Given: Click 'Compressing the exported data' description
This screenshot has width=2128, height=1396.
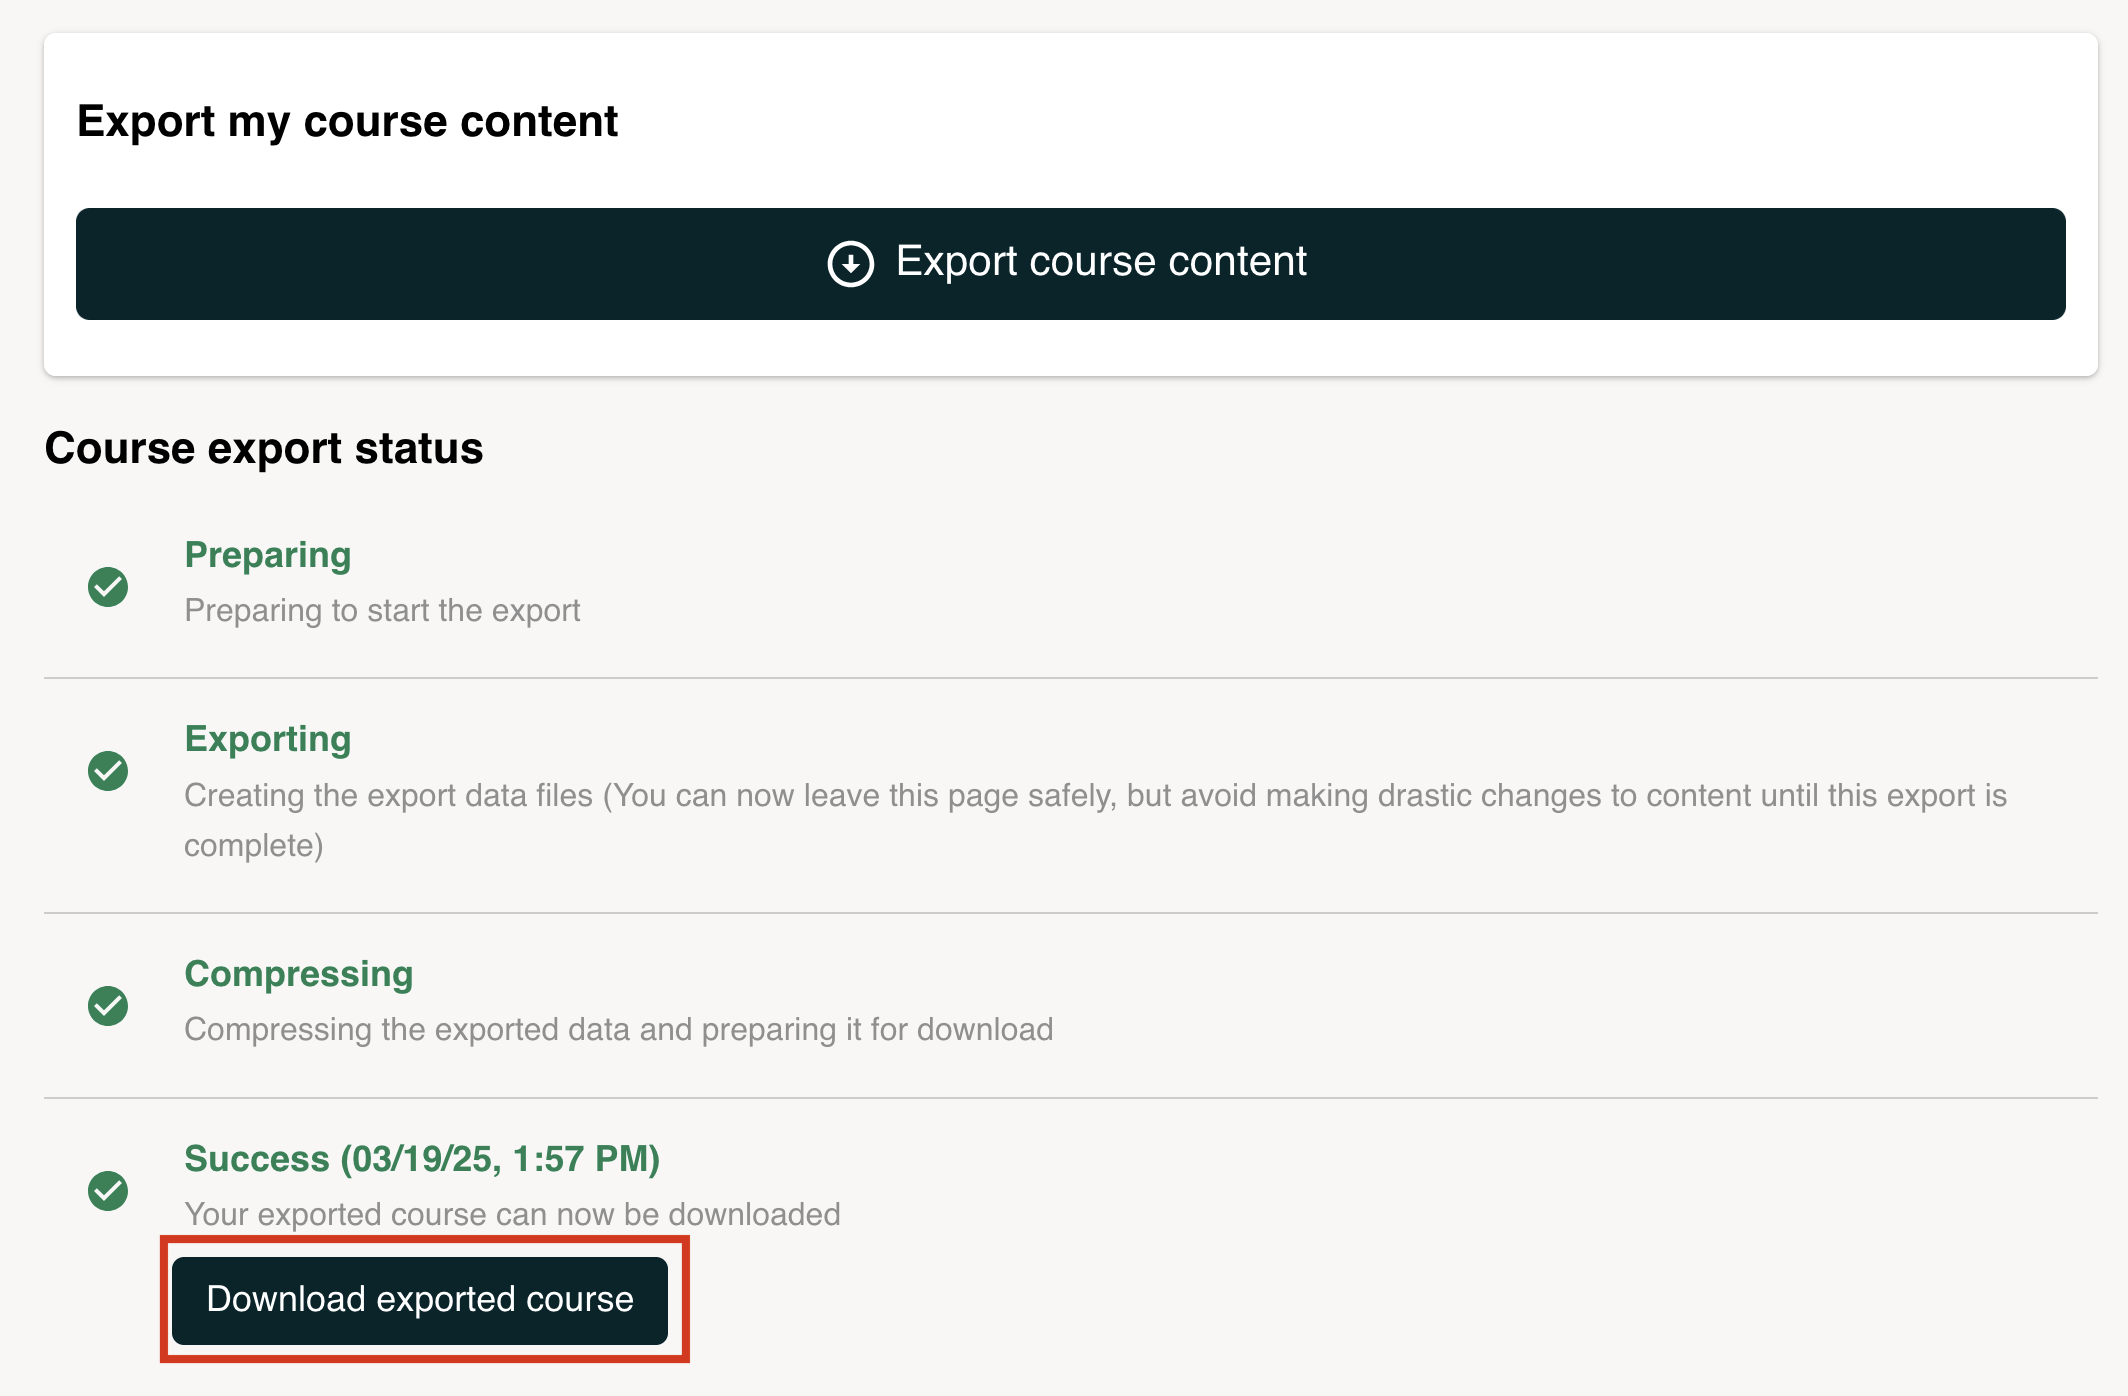Looking at the screenshot, I should 618,1030.
